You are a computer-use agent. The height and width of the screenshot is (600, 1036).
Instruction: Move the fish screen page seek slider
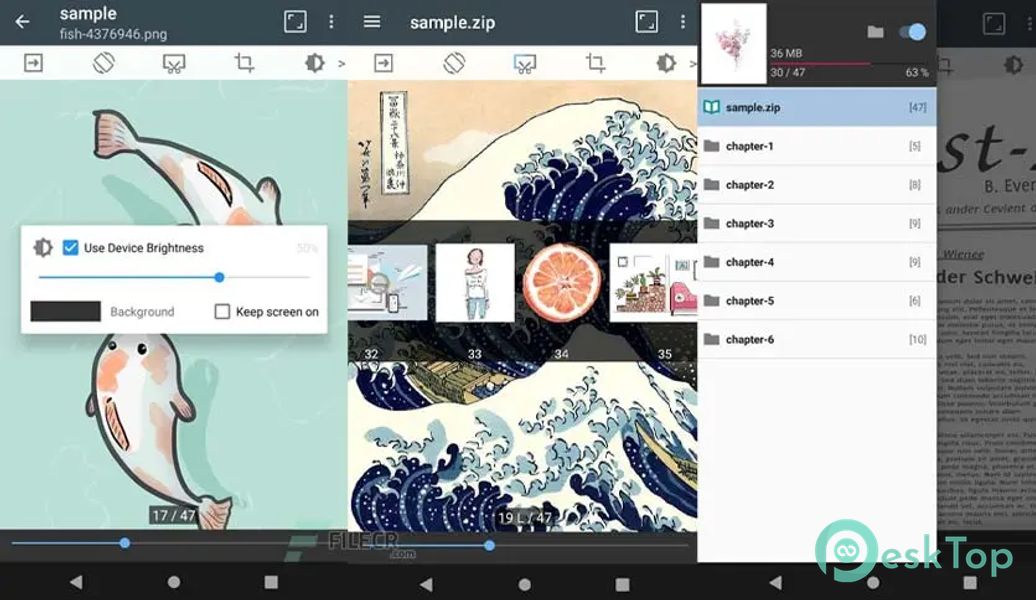click(x=125, y=543)
